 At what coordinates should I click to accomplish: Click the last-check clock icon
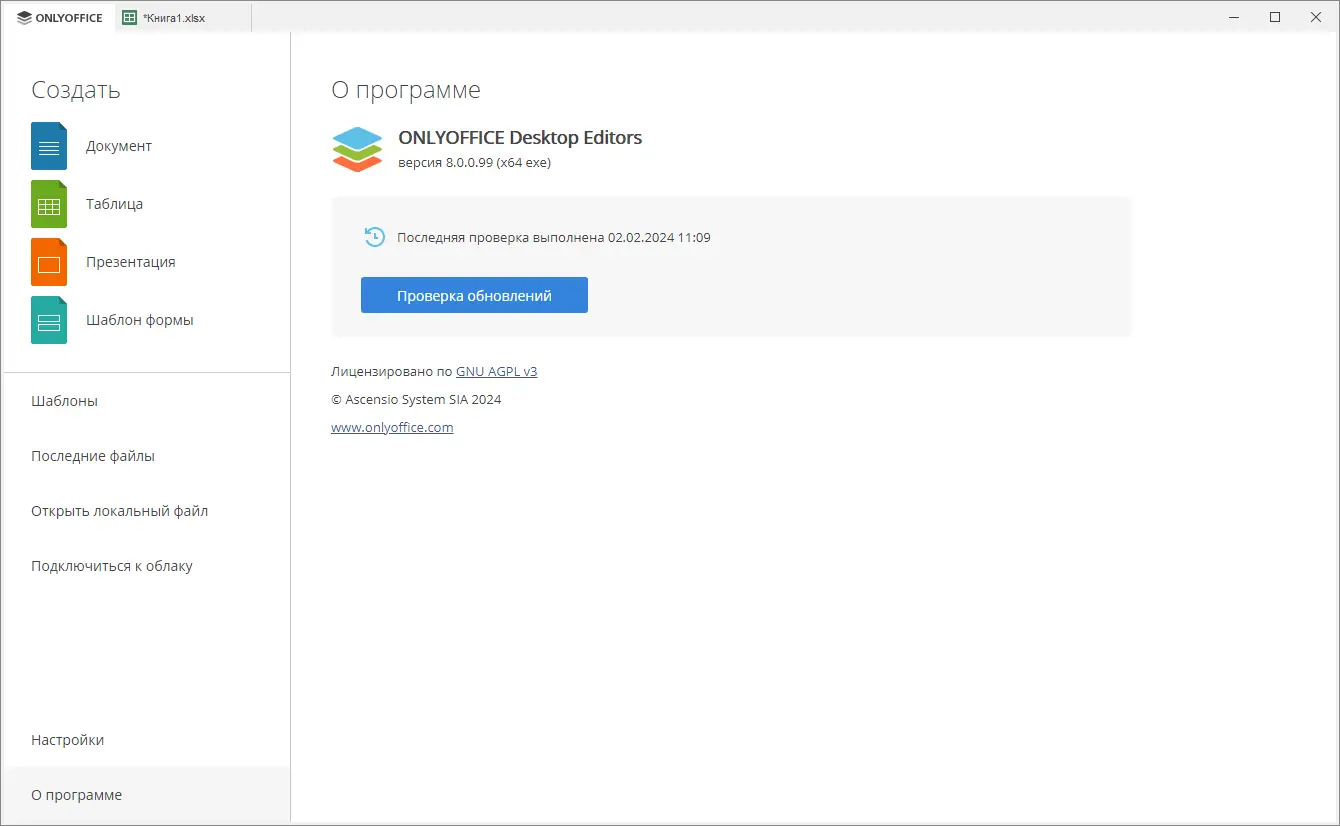375,237
